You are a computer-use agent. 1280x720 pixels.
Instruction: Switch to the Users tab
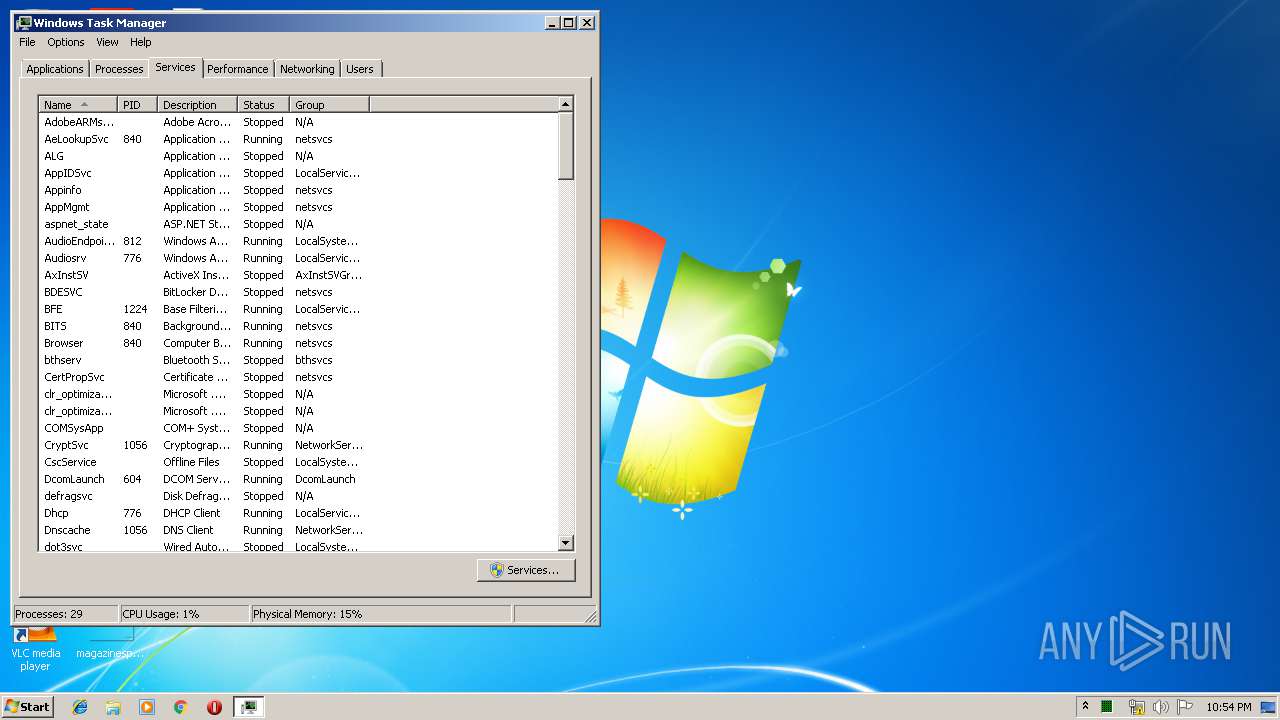pyautogui.click(x=360, y=69)
